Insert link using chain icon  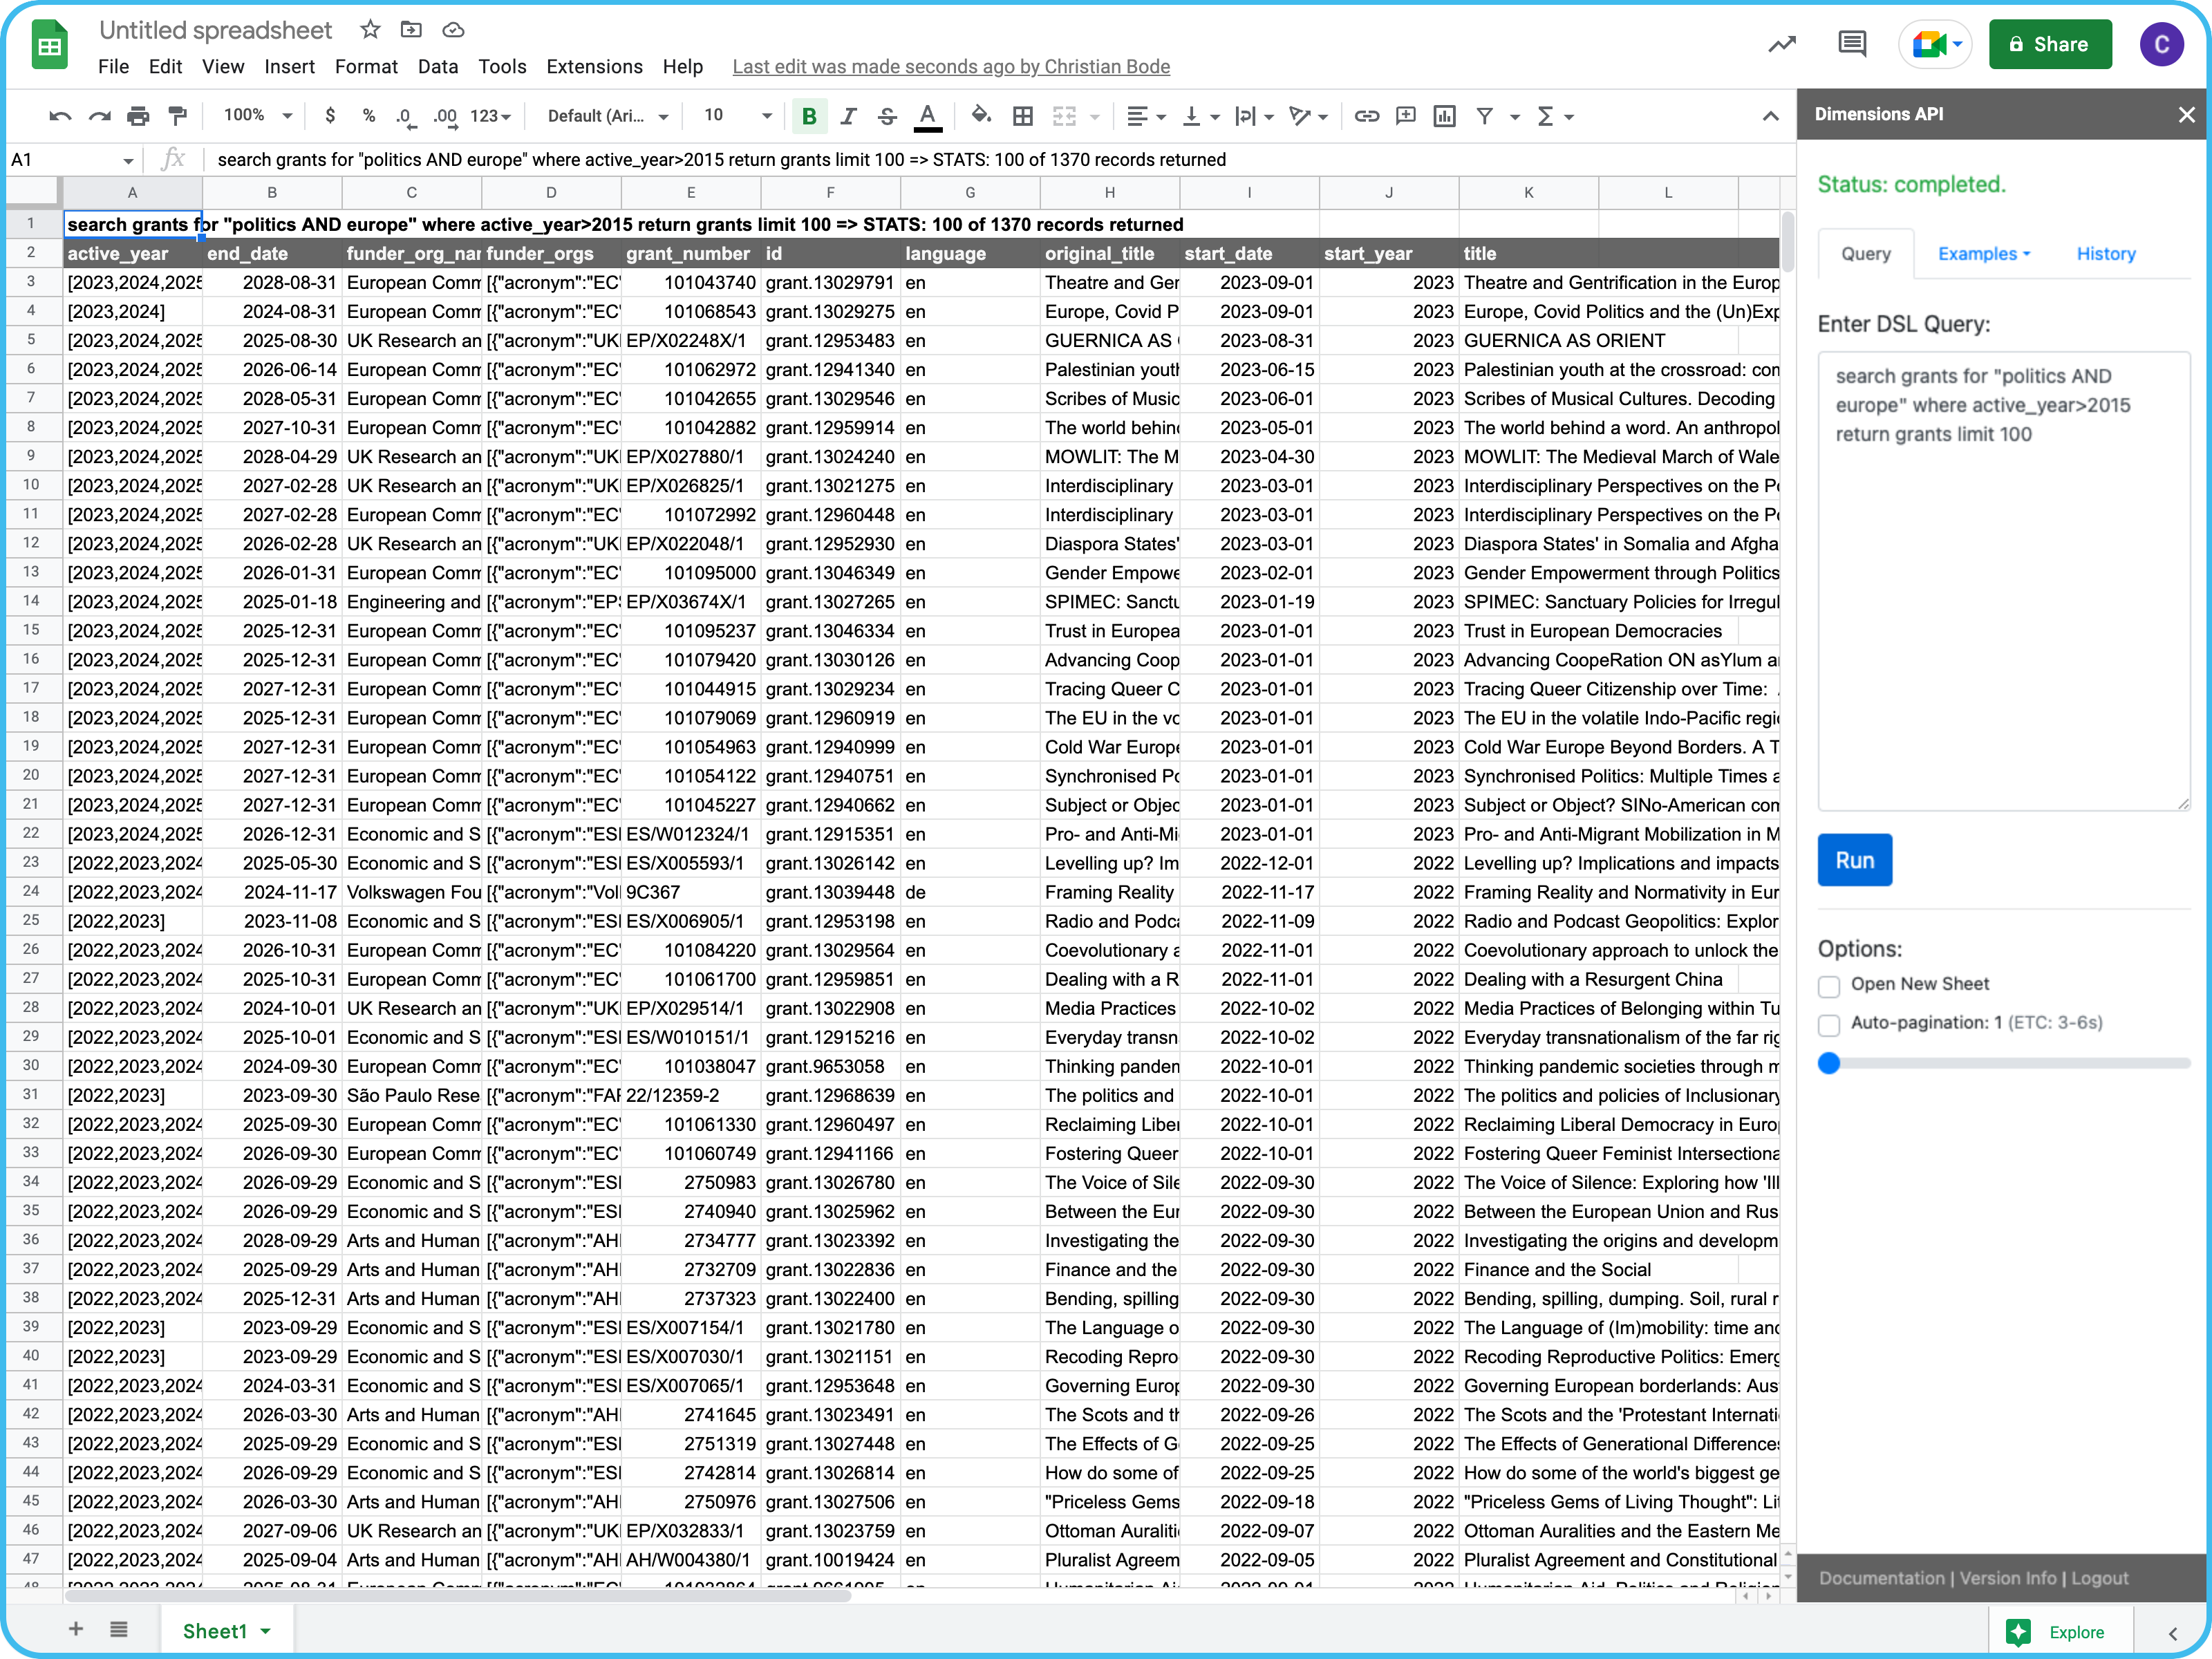pos(1366,116)
